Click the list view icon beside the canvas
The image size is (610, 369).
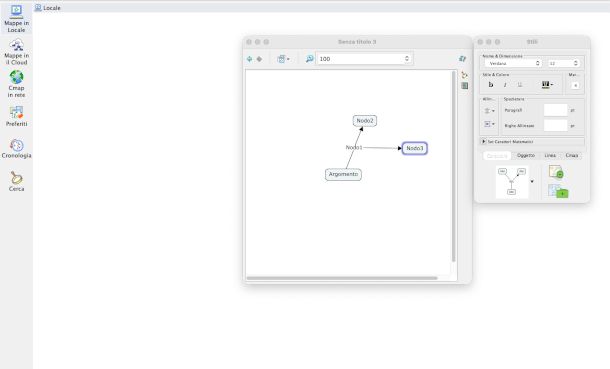click(x=465, y=86)
